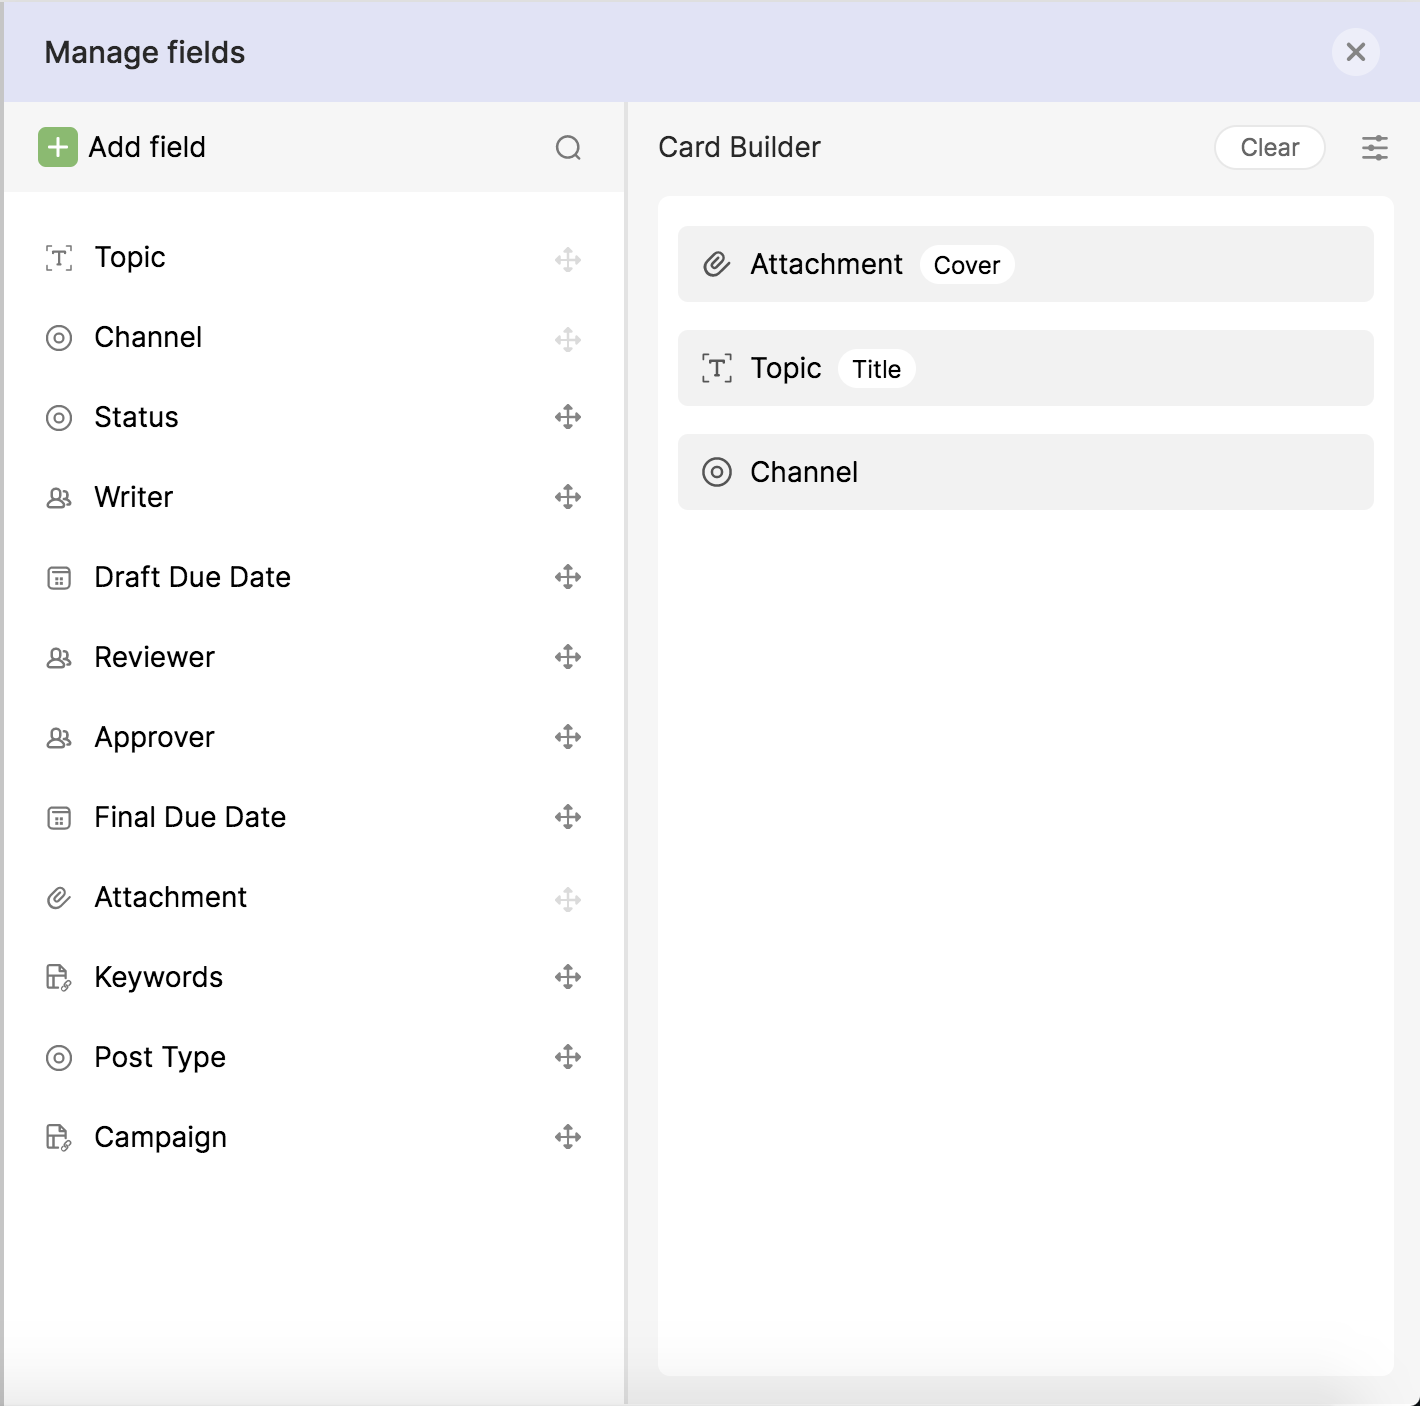Click the Add field label
Image resolution: width=1420 pixels, height=1406 pixels.
147,148
